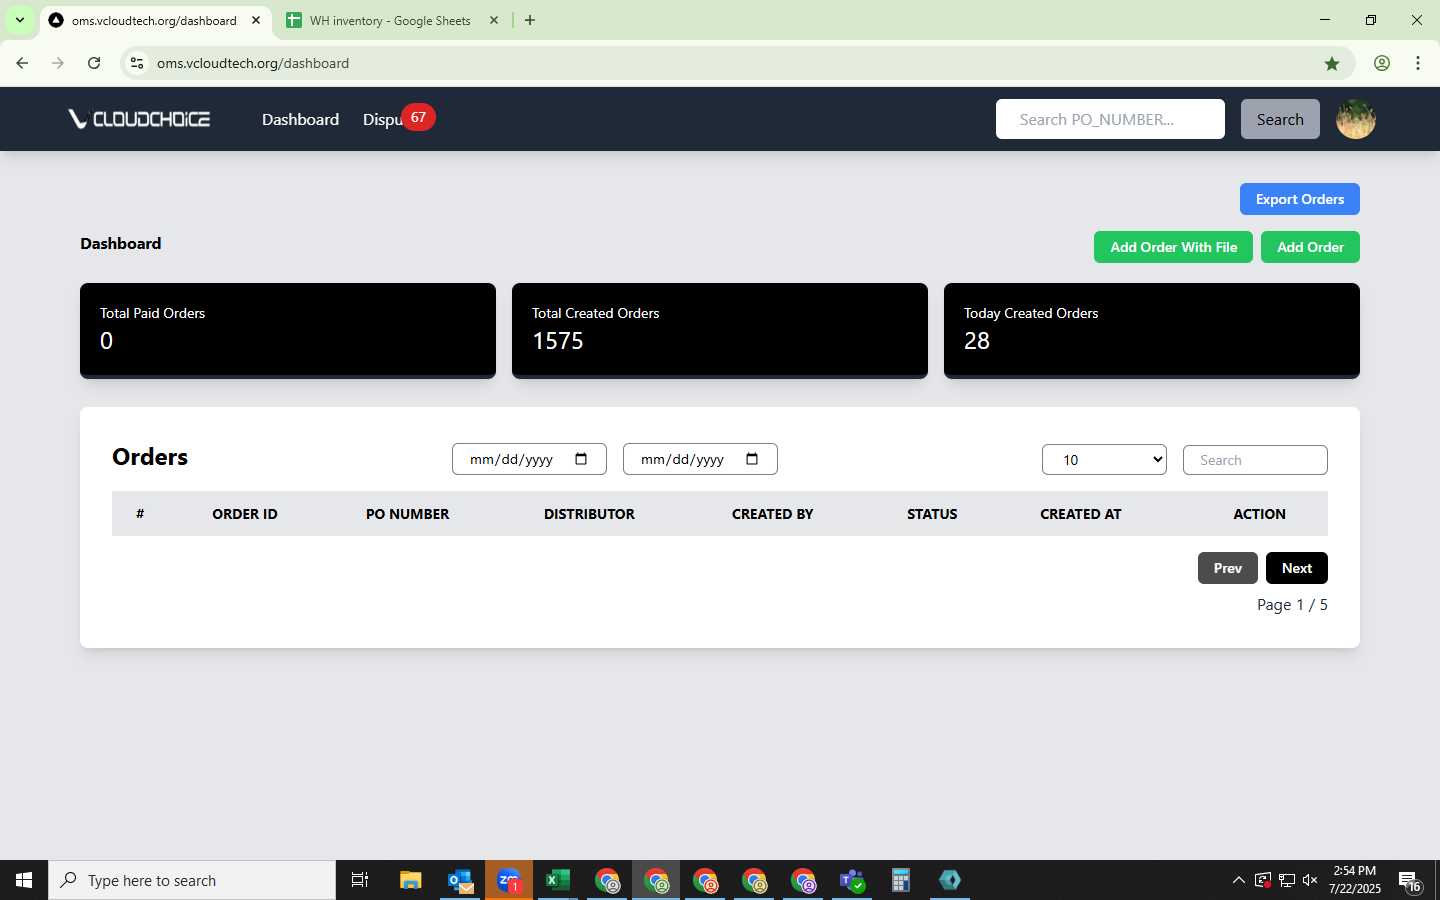Click the Total Paid Orders card

[288, 330]
